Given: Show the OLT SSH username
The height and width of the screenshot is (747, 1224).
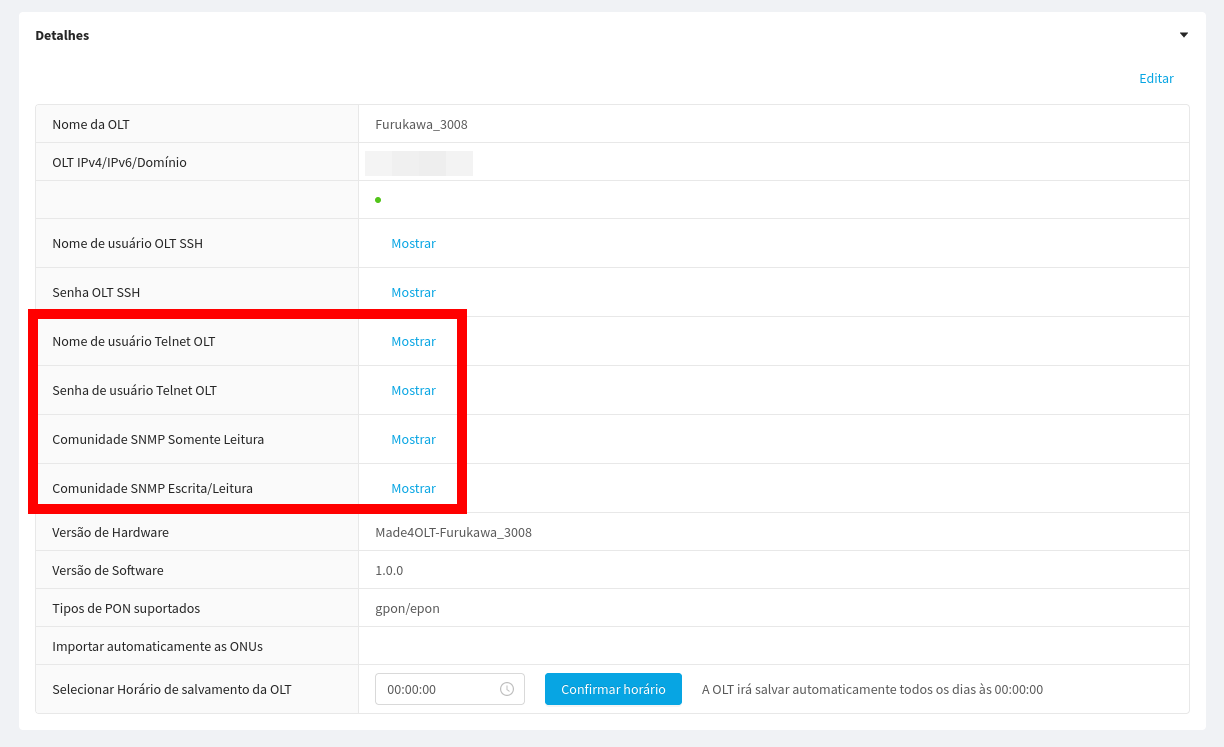Looking at the screenshot, I should tap(413, 243).
